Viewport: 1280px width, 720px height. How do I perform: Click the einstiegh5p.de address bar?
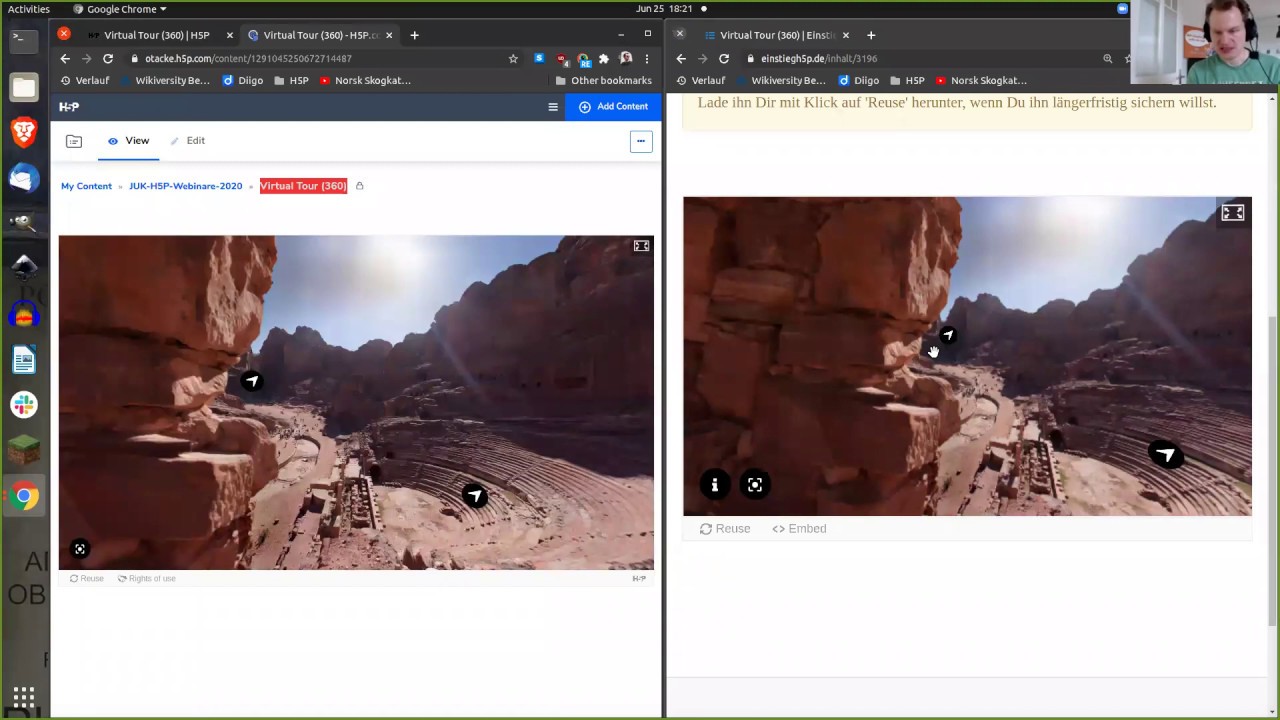[x=920, y=59]
